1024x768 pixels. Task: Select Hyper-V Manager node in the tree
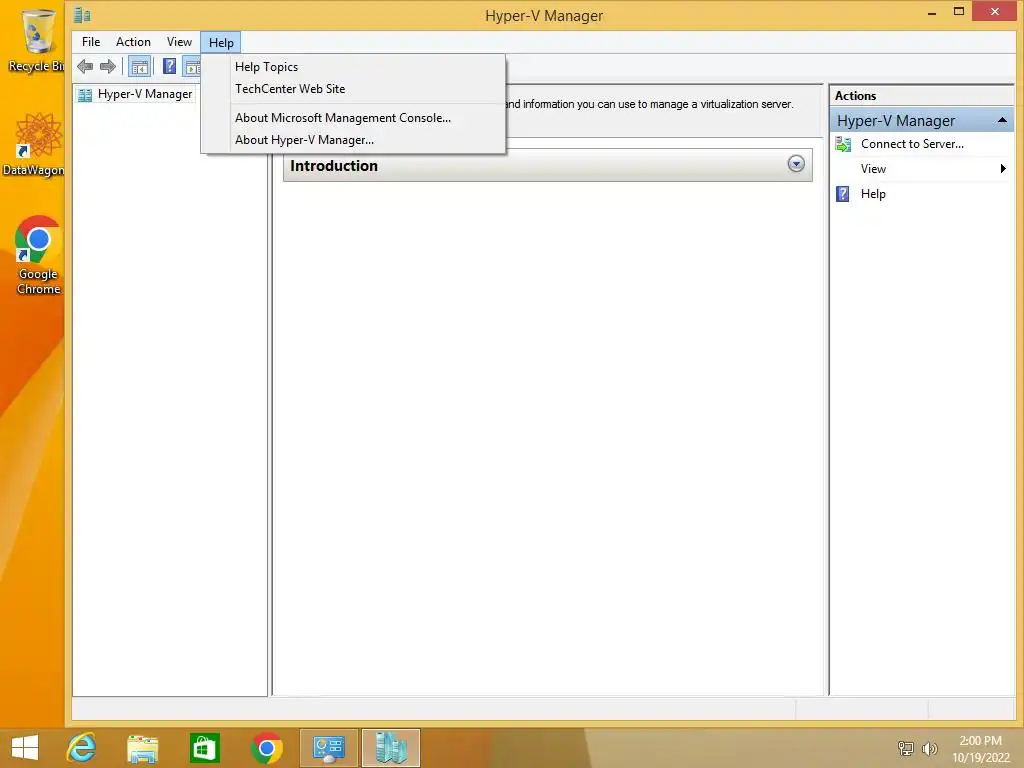tap(135, 94)
